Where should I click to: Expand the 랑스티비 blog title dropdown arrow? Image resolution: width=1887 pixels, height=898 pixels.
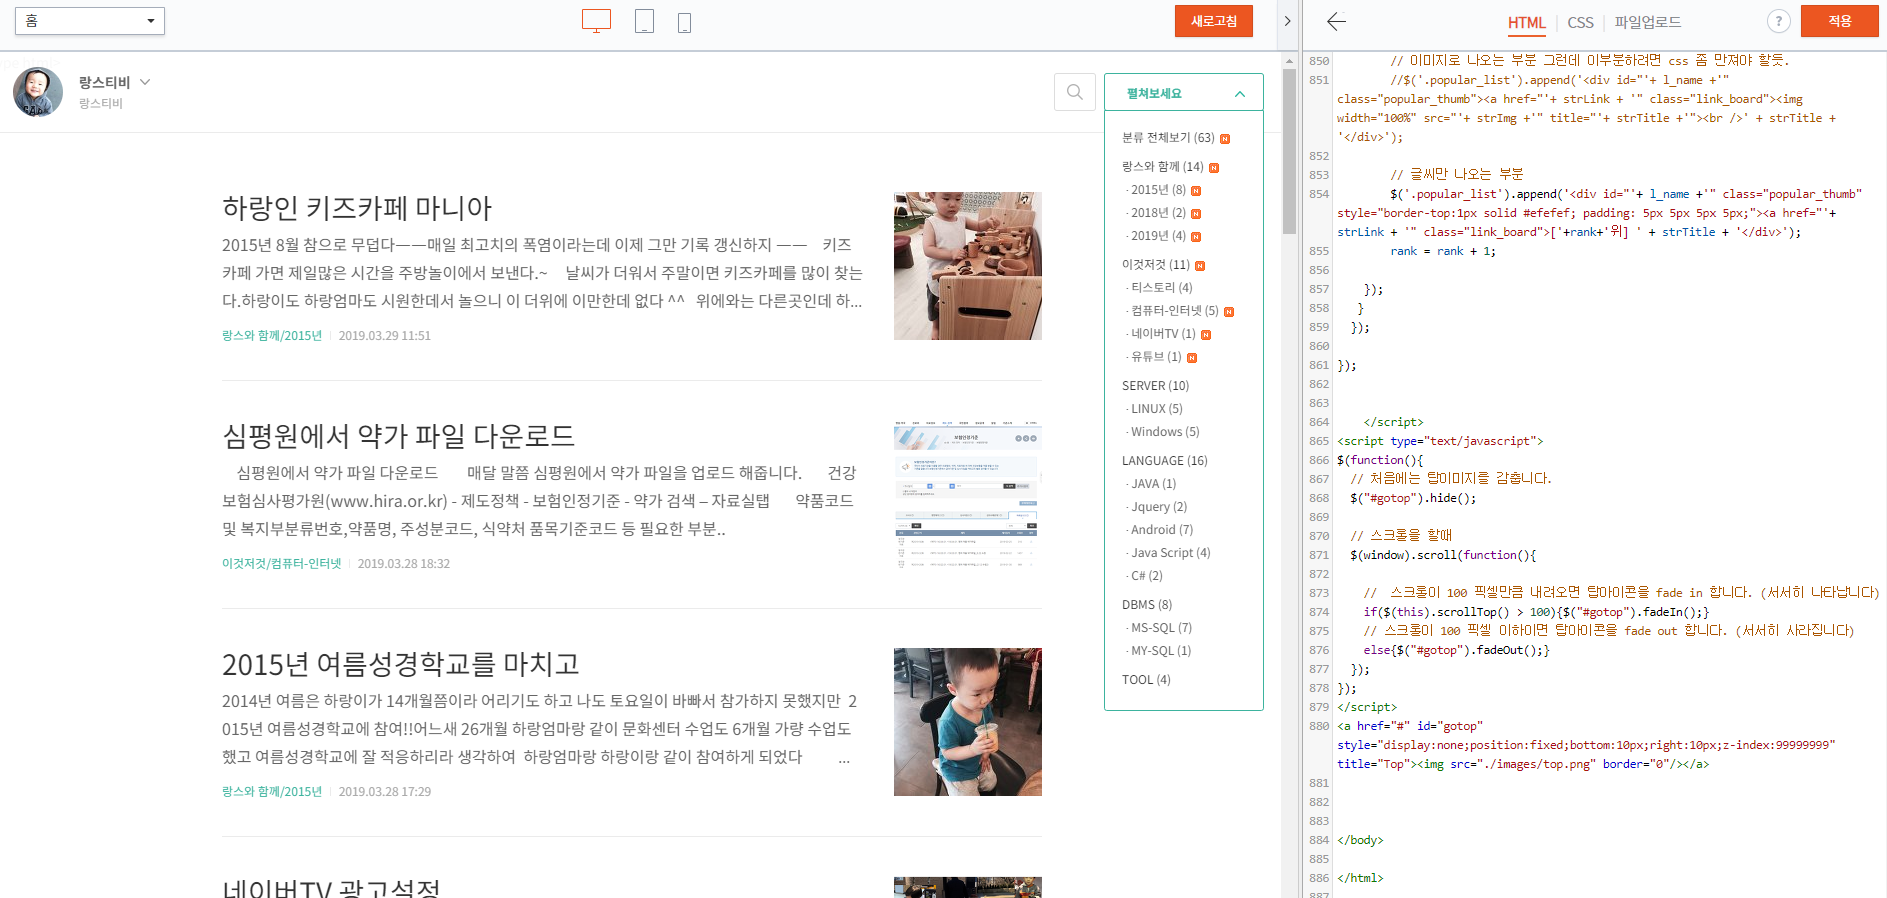click(145, 82)
